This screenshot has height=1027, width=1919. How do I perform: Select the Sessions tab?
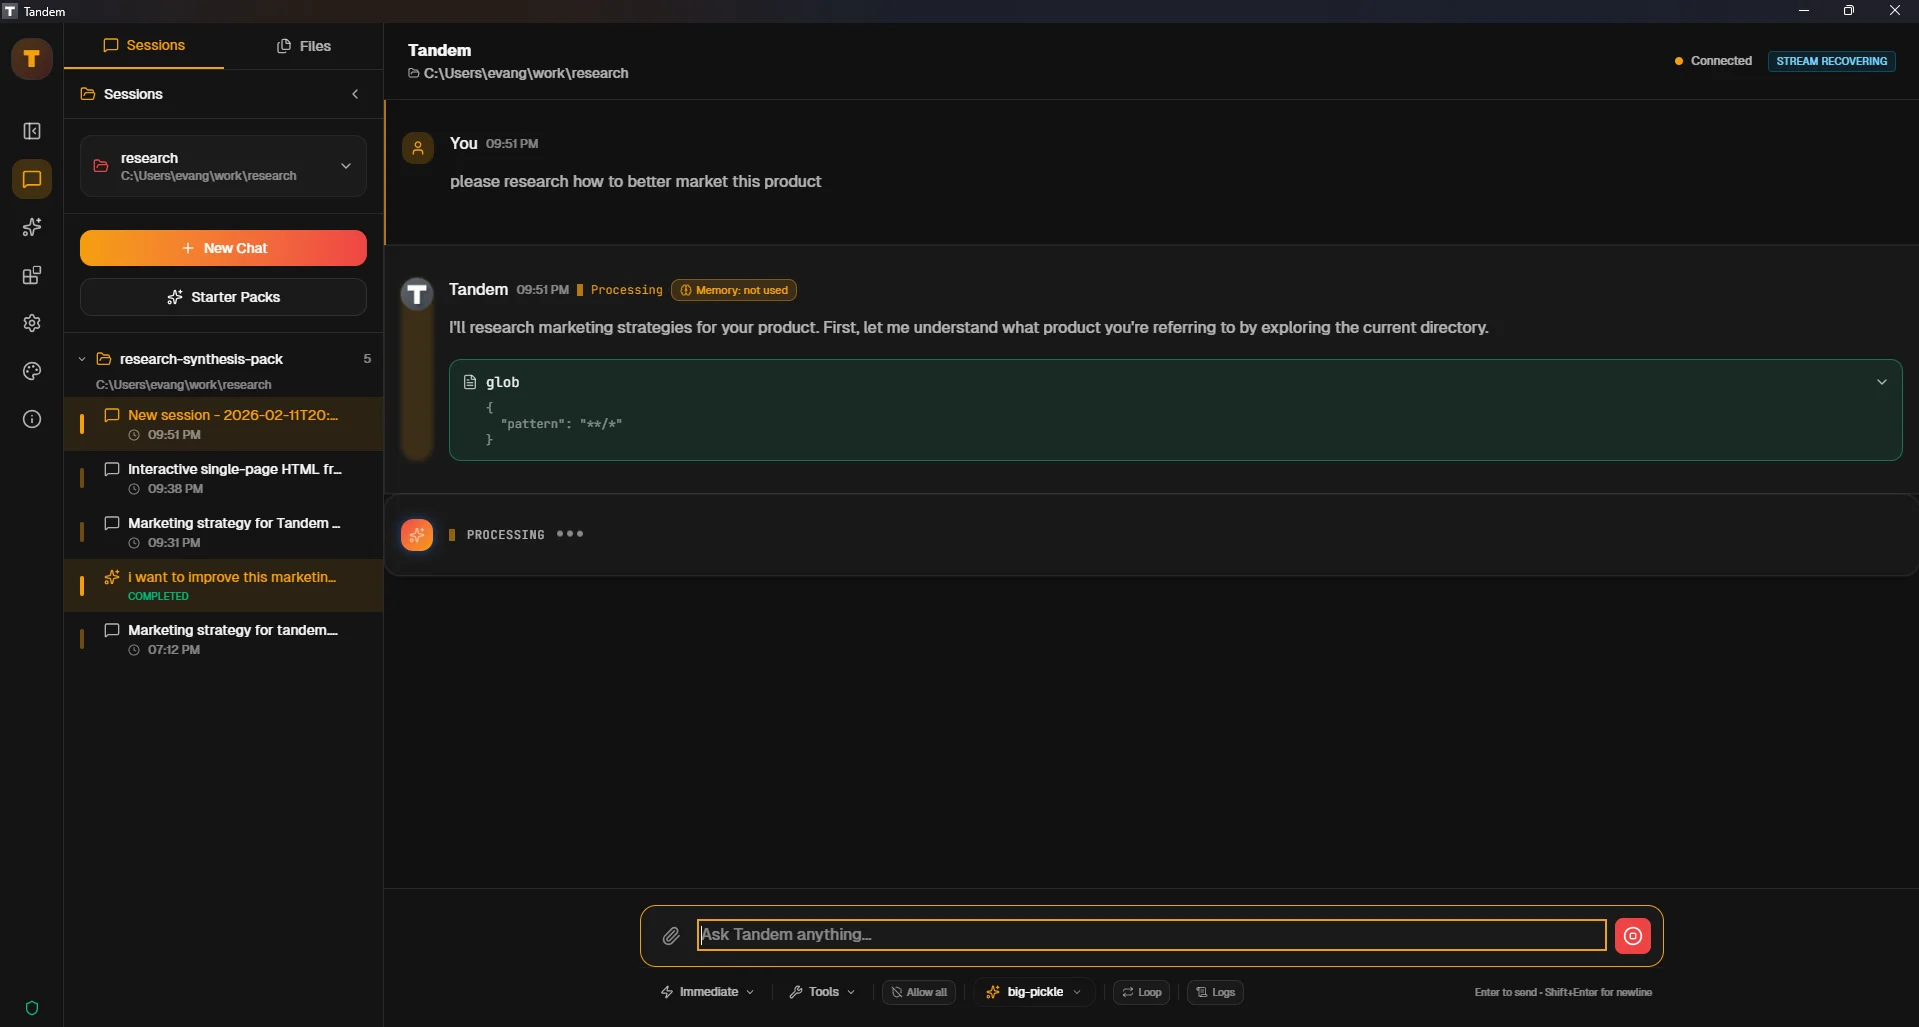144,46
